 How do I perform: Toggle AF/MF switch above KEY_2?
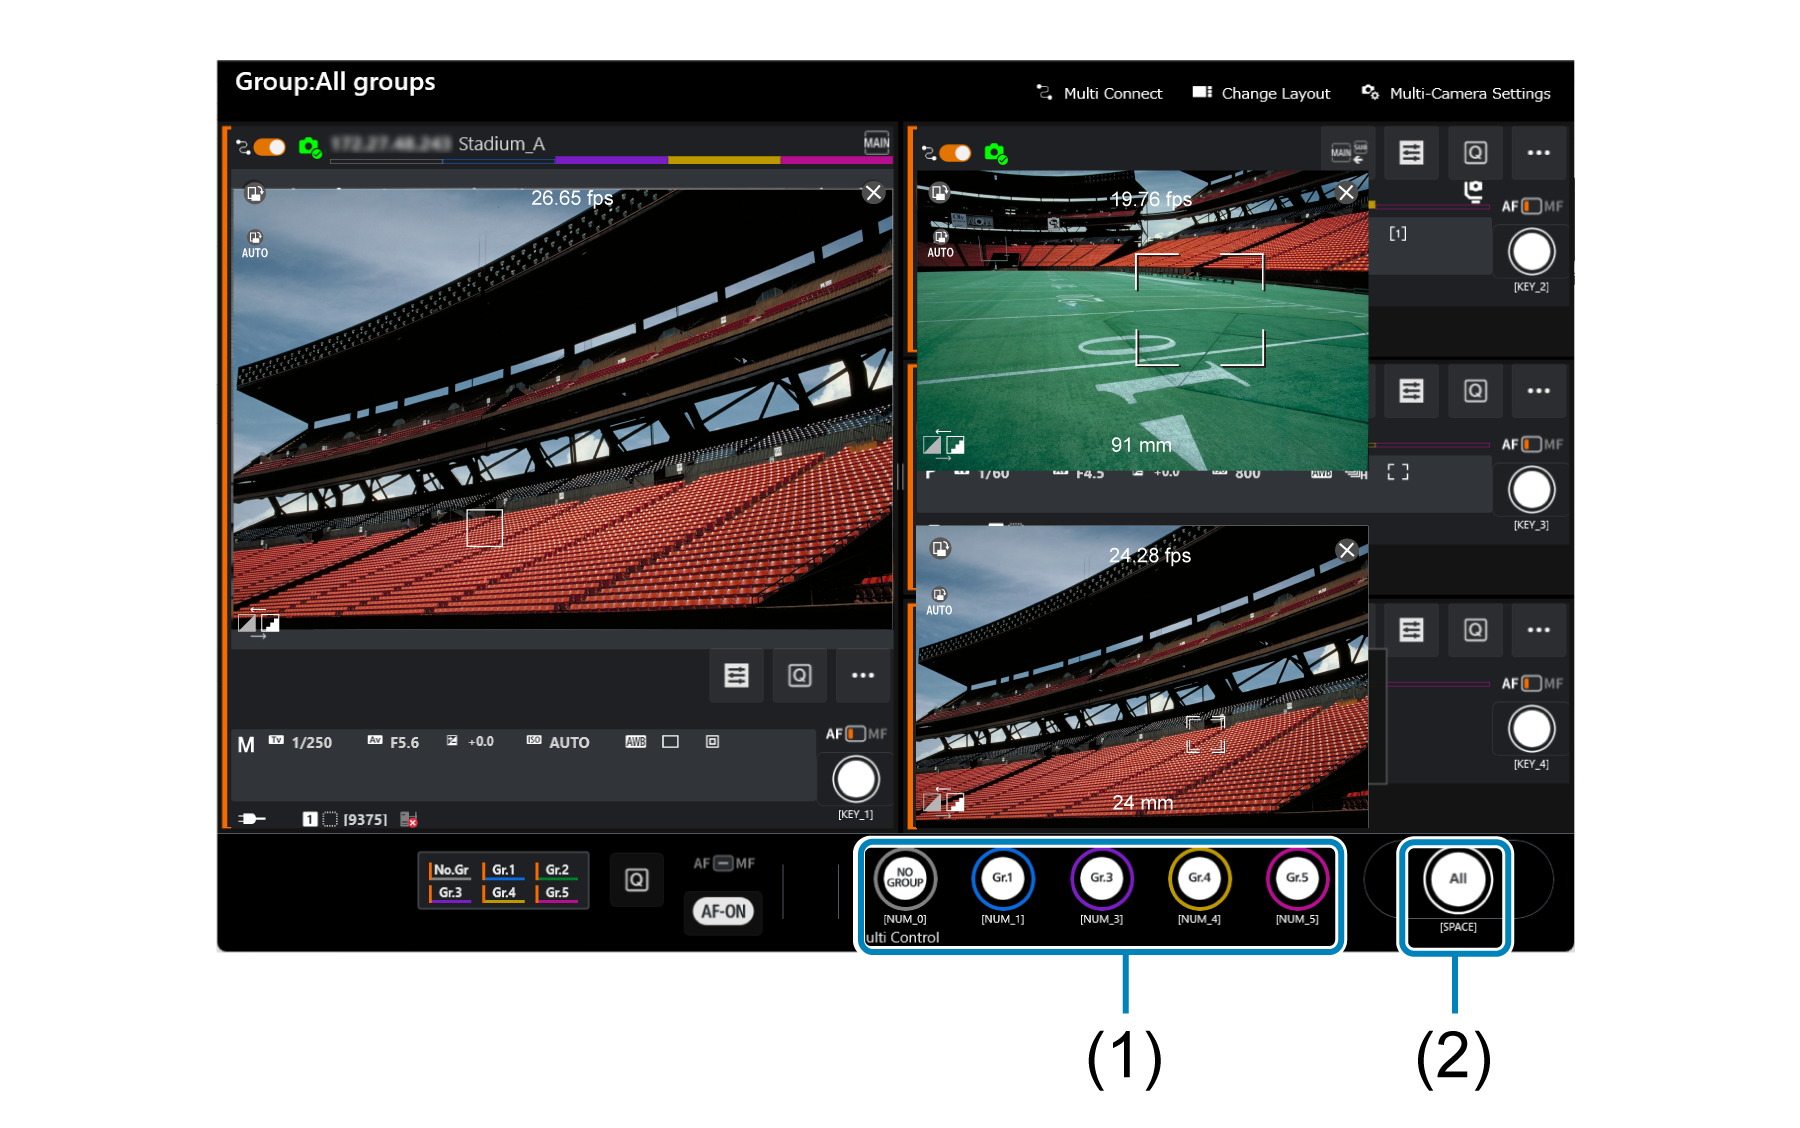pos(1532,206)
